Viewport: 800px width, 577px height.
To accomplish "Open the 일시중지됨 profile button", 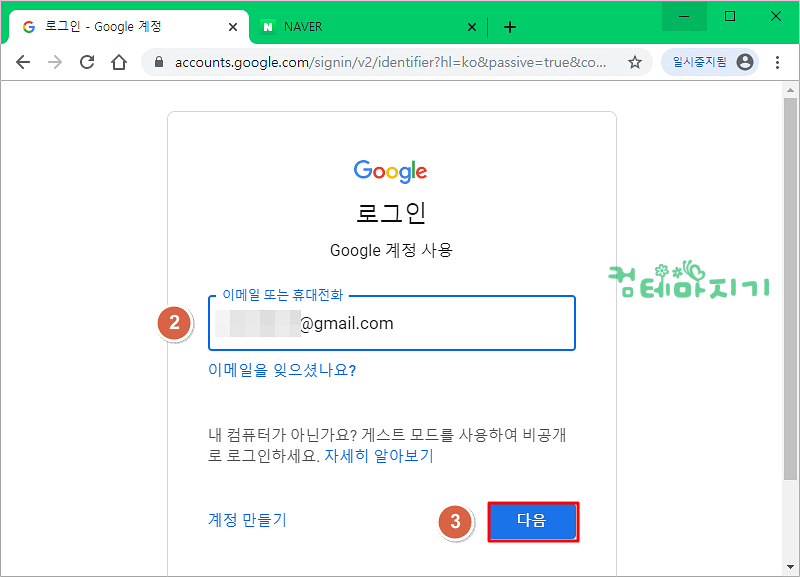I will click(x=710, y=62).
